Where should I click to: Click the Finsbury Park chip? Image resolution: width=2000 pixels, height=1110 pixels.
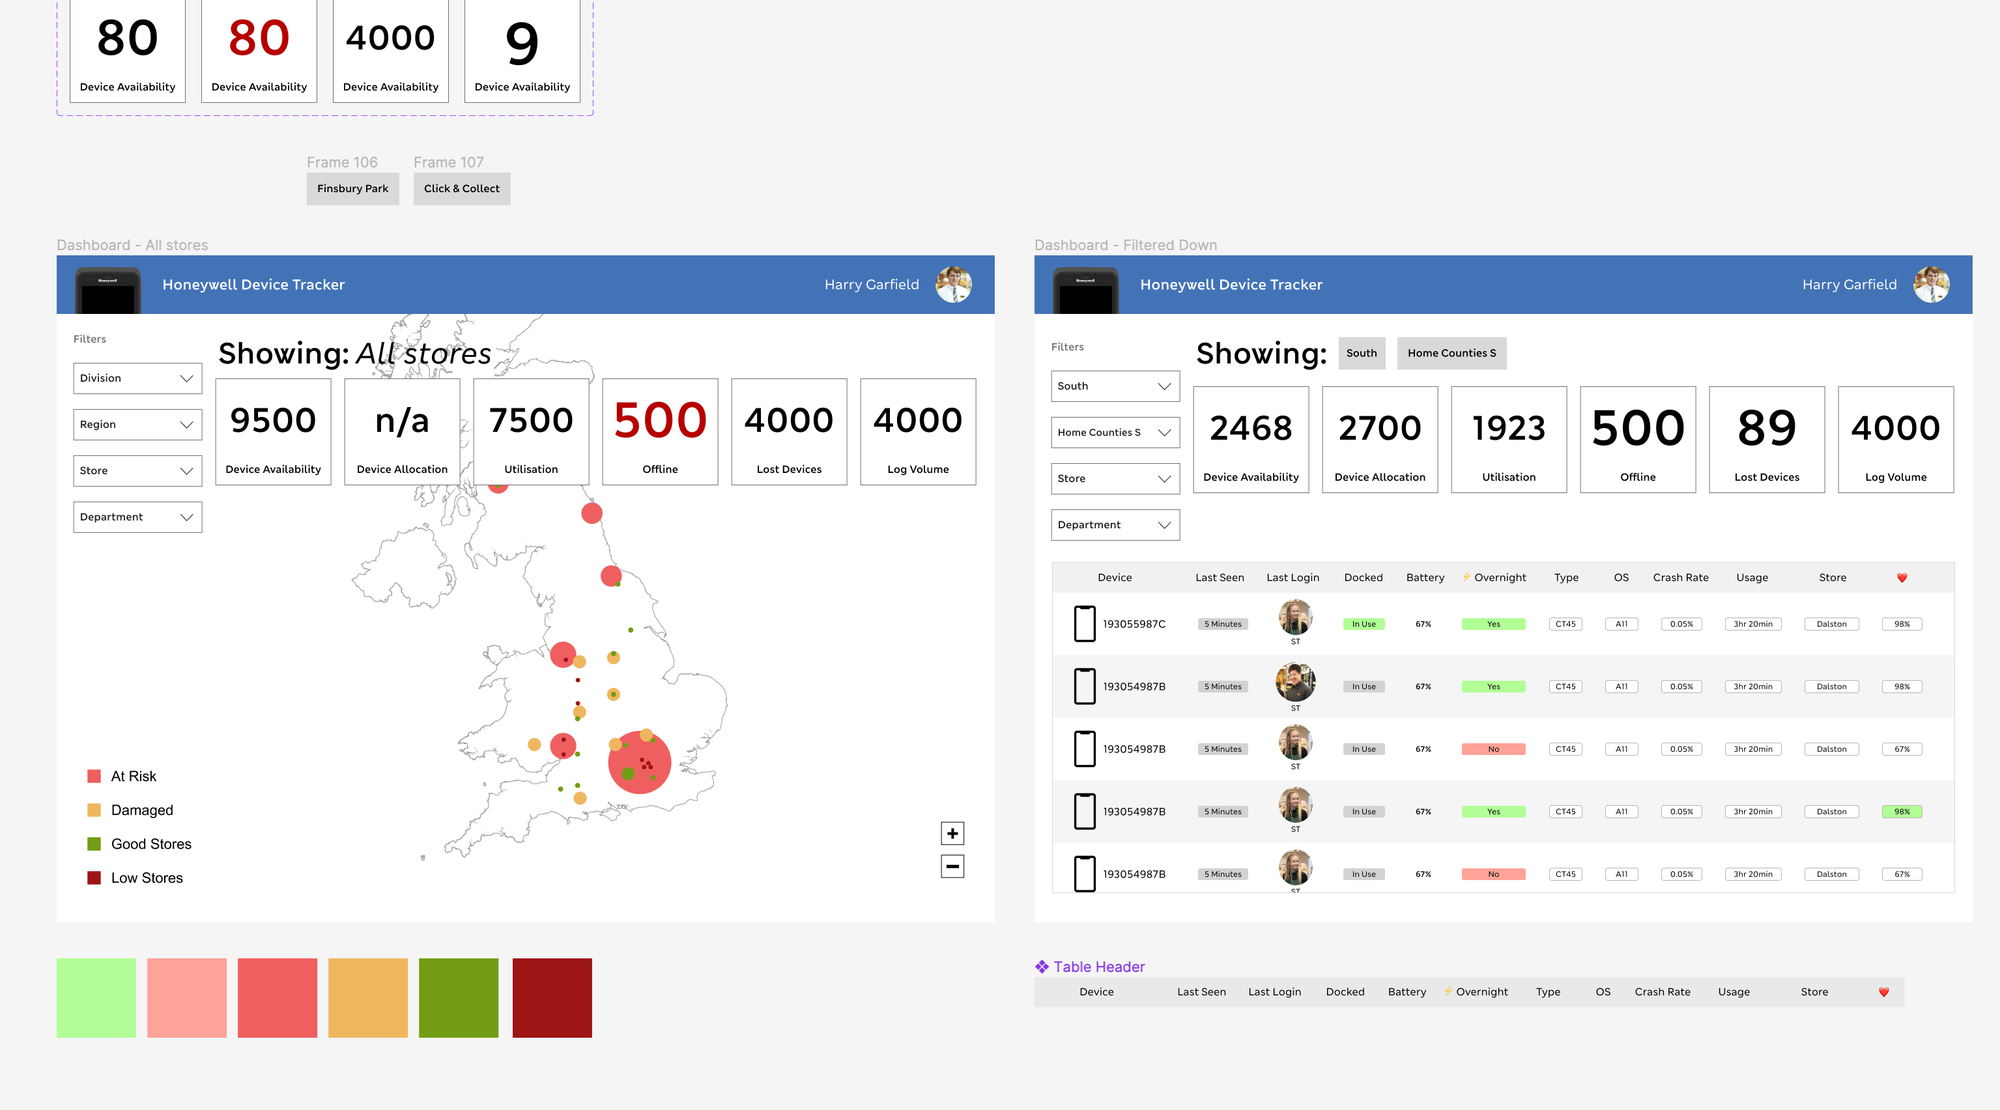[352, 189]
